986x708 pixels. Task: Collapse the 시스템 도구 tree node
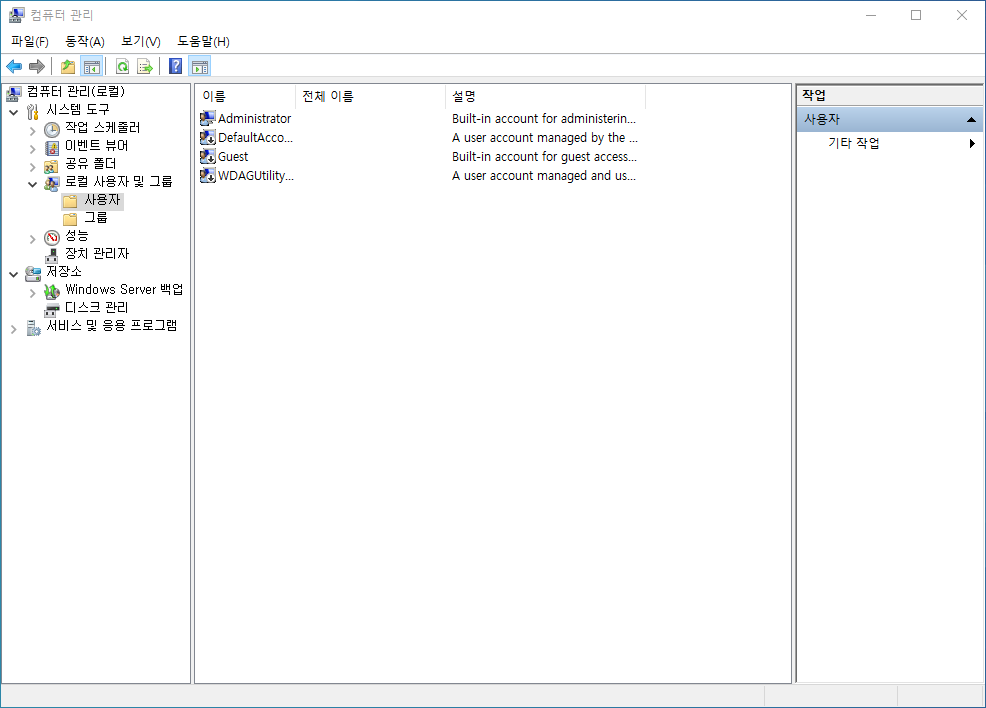13,113
